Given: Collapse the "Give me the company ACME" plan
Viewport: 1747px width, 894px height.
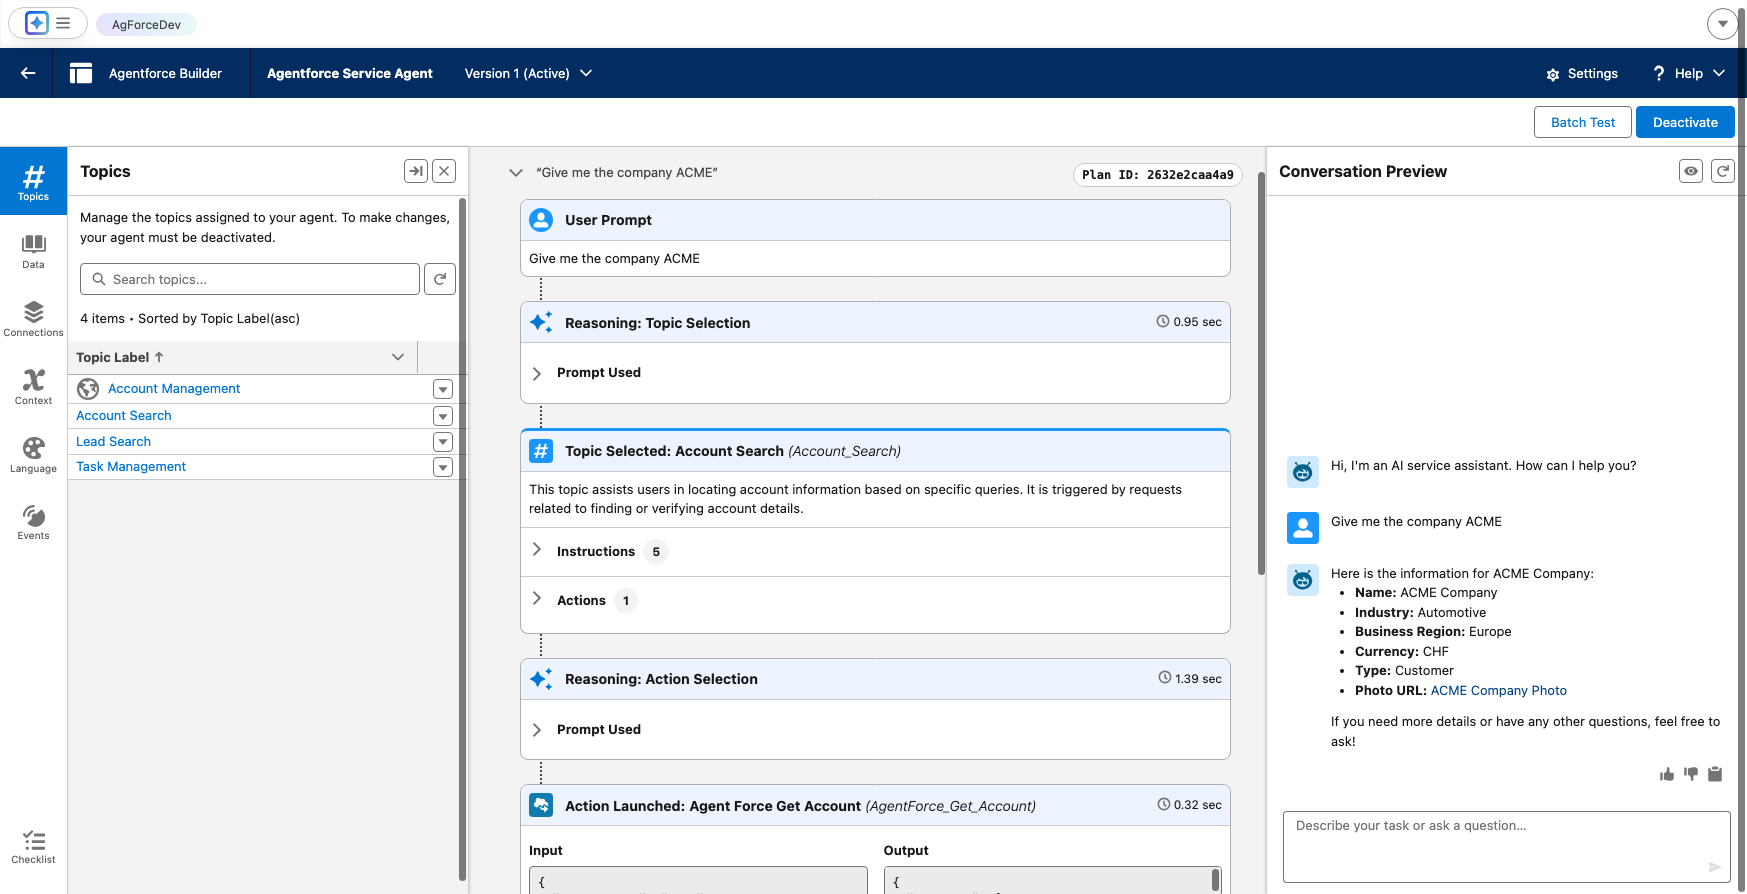Looking at the screenshot, I should click(516, 172).
